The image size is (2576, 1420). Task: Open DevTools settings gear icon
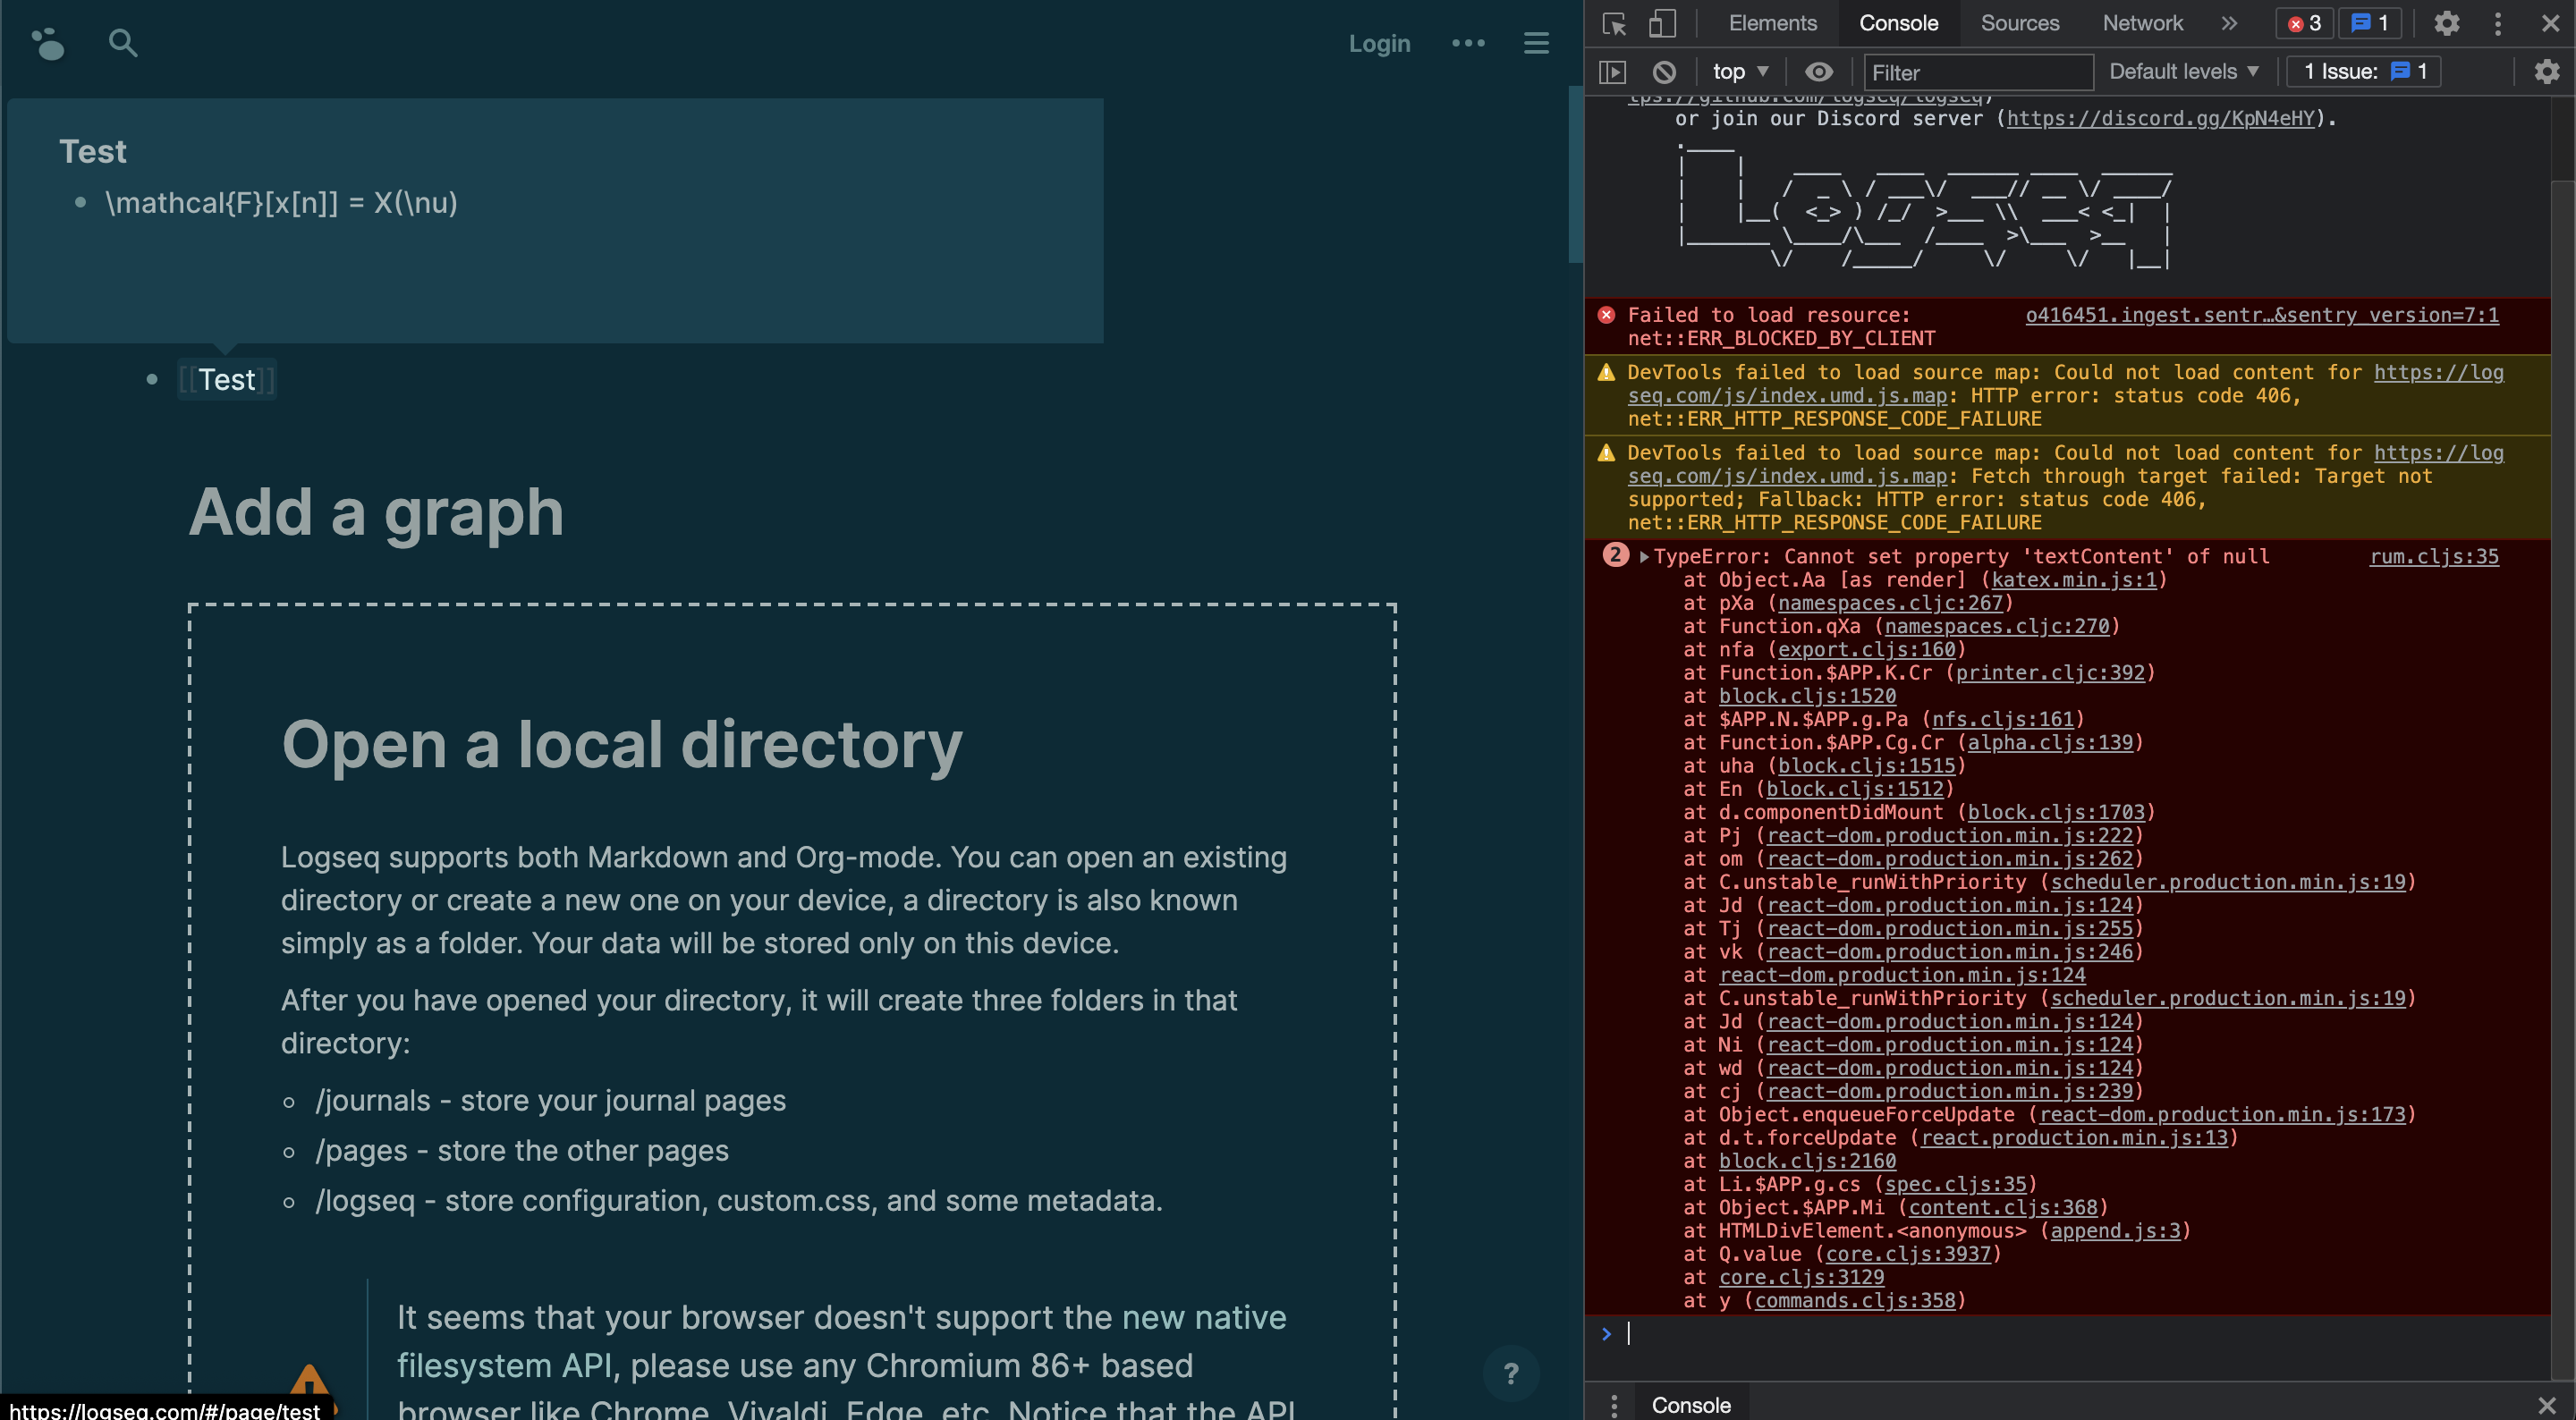[2446, 23]
